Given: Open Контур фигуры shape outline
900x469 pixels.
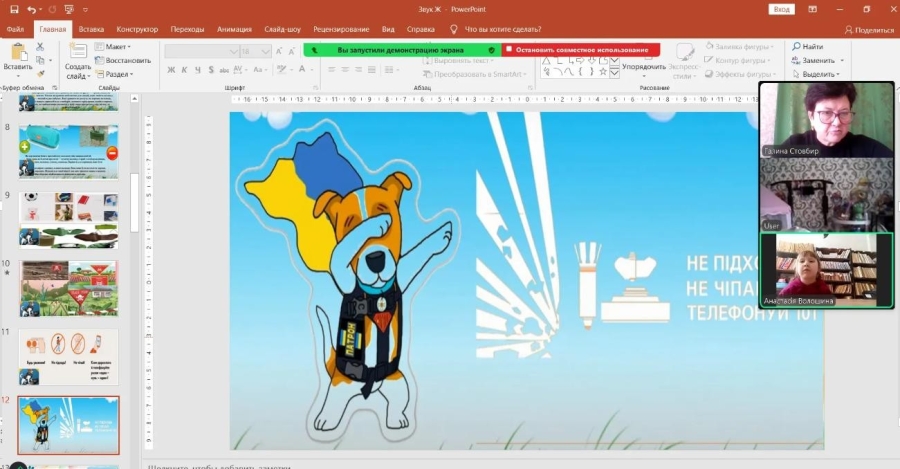Looking at the screenshot, I should 738,60.
